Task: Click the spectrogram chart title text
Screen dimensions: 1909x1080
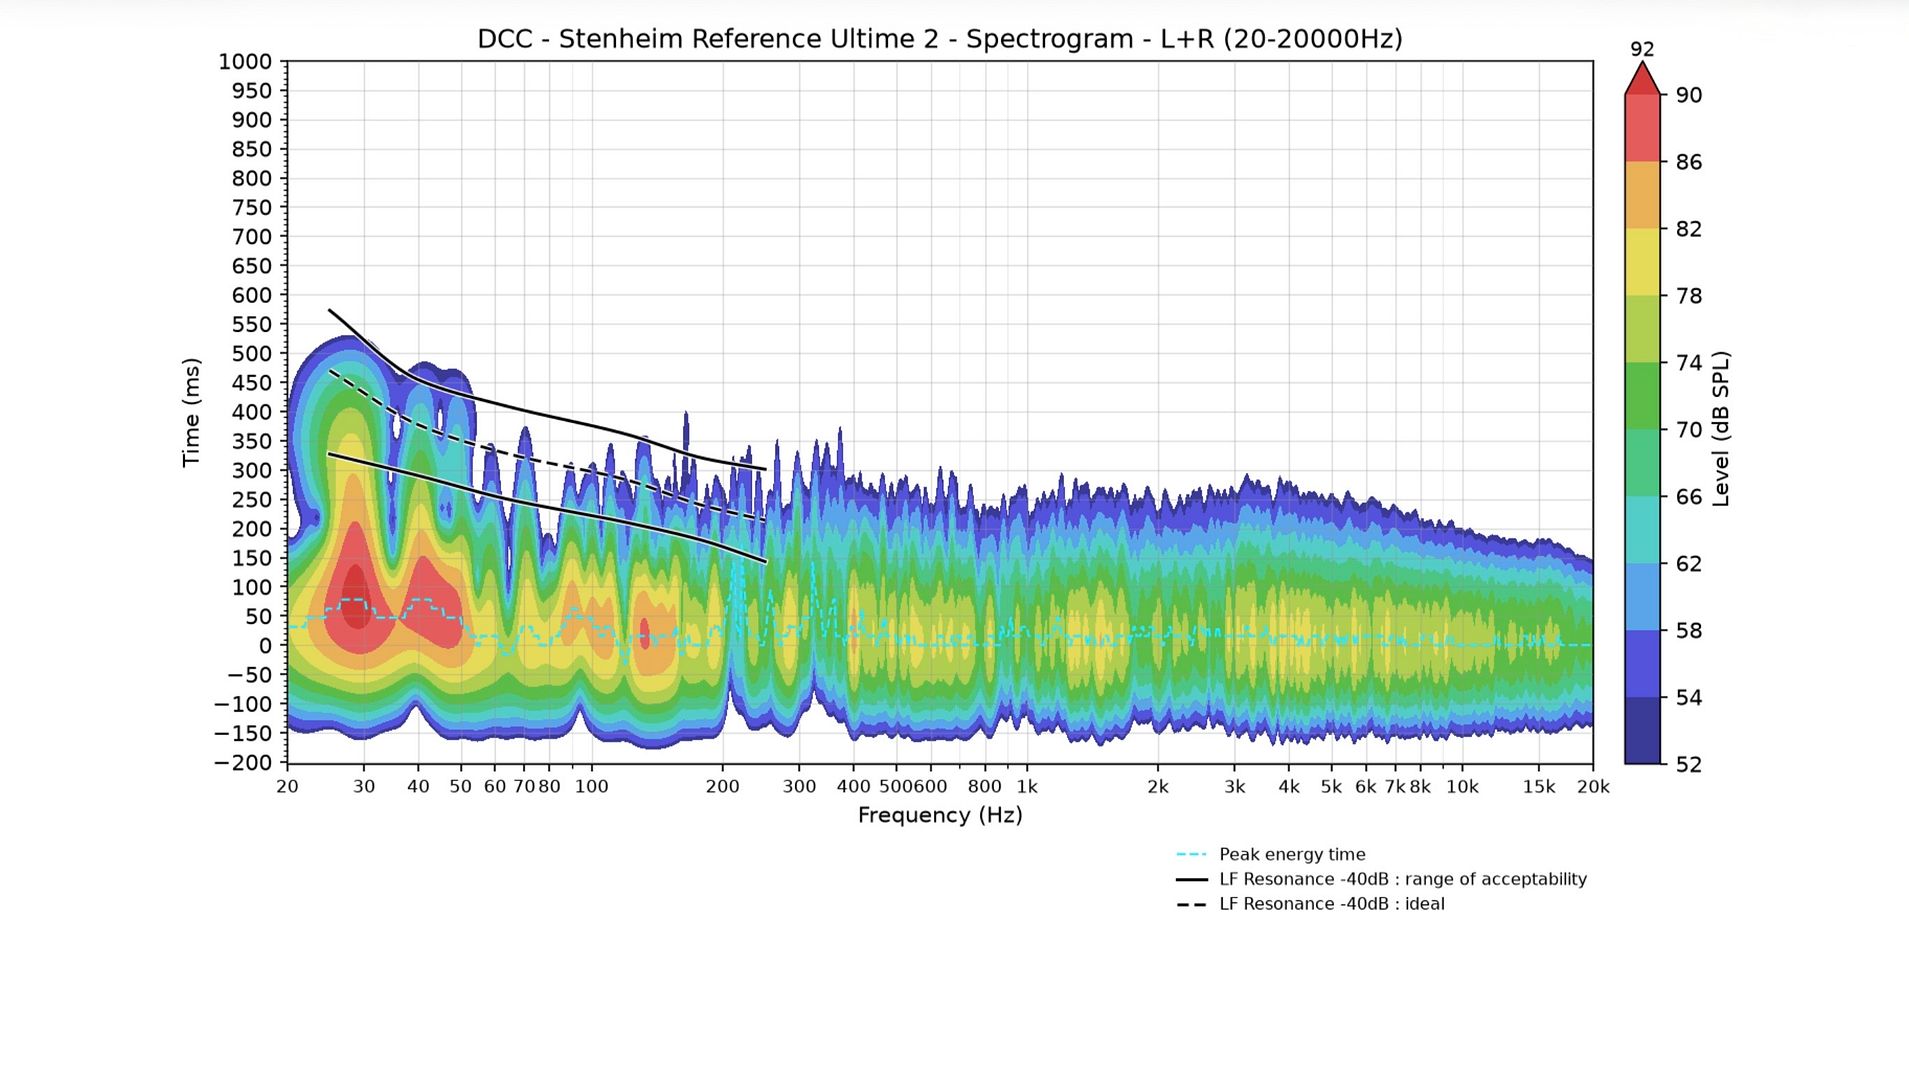Action: tap(939, 39)
